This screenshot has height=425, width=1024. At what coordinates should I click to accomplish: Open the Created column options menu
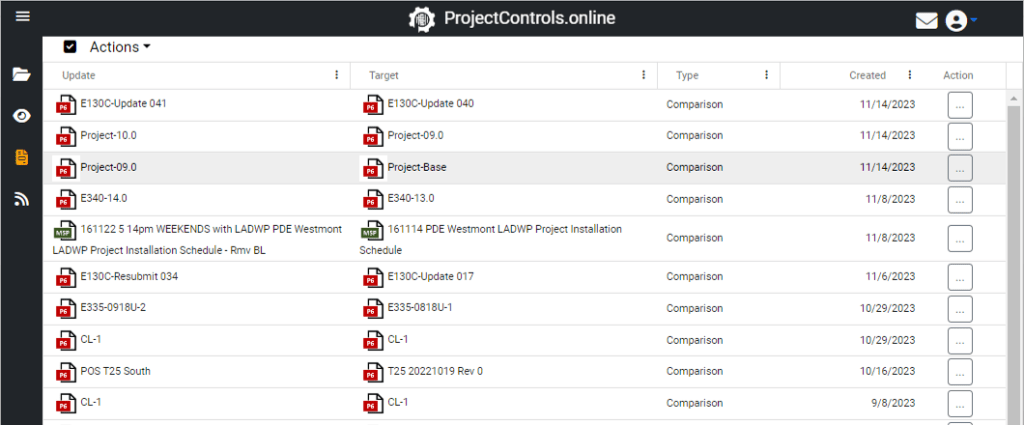pos(909,75)
